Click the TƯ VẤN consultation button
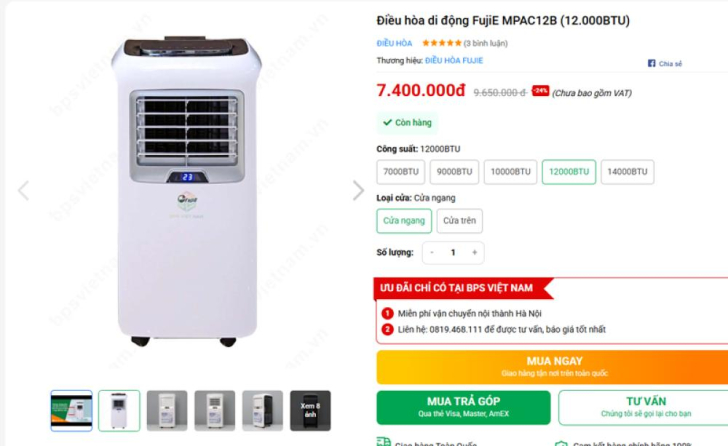Viewport: 728px width, 446px height. click(x=645, y=407)
